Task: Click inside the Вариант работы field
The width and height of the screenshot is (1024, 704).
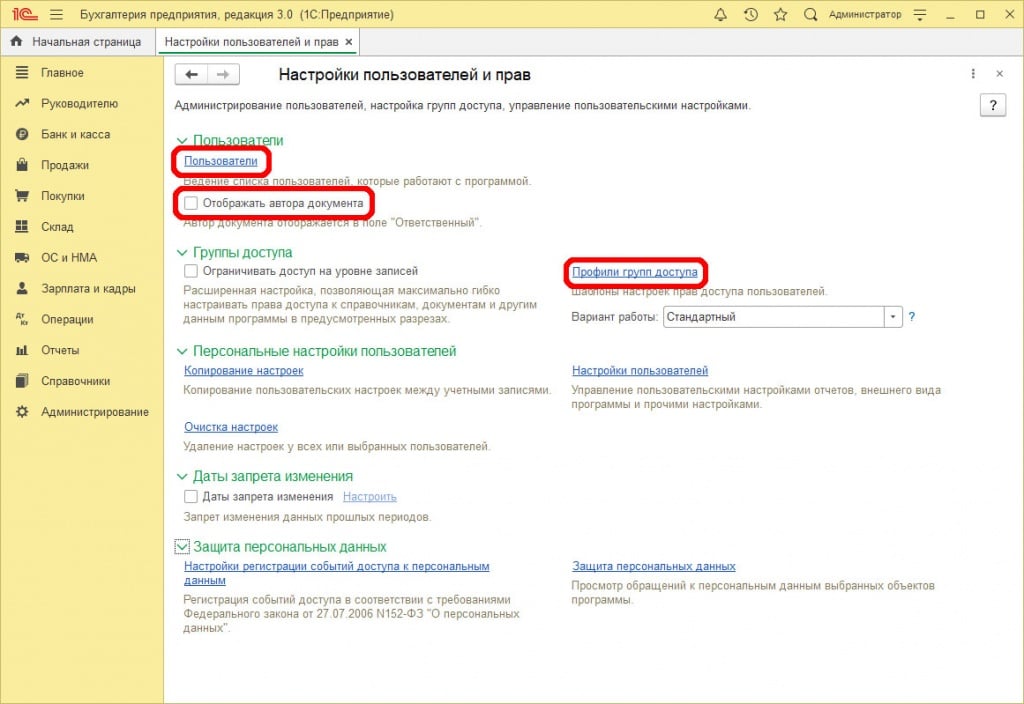Action: pyautogui.click(x=770, y=317)
